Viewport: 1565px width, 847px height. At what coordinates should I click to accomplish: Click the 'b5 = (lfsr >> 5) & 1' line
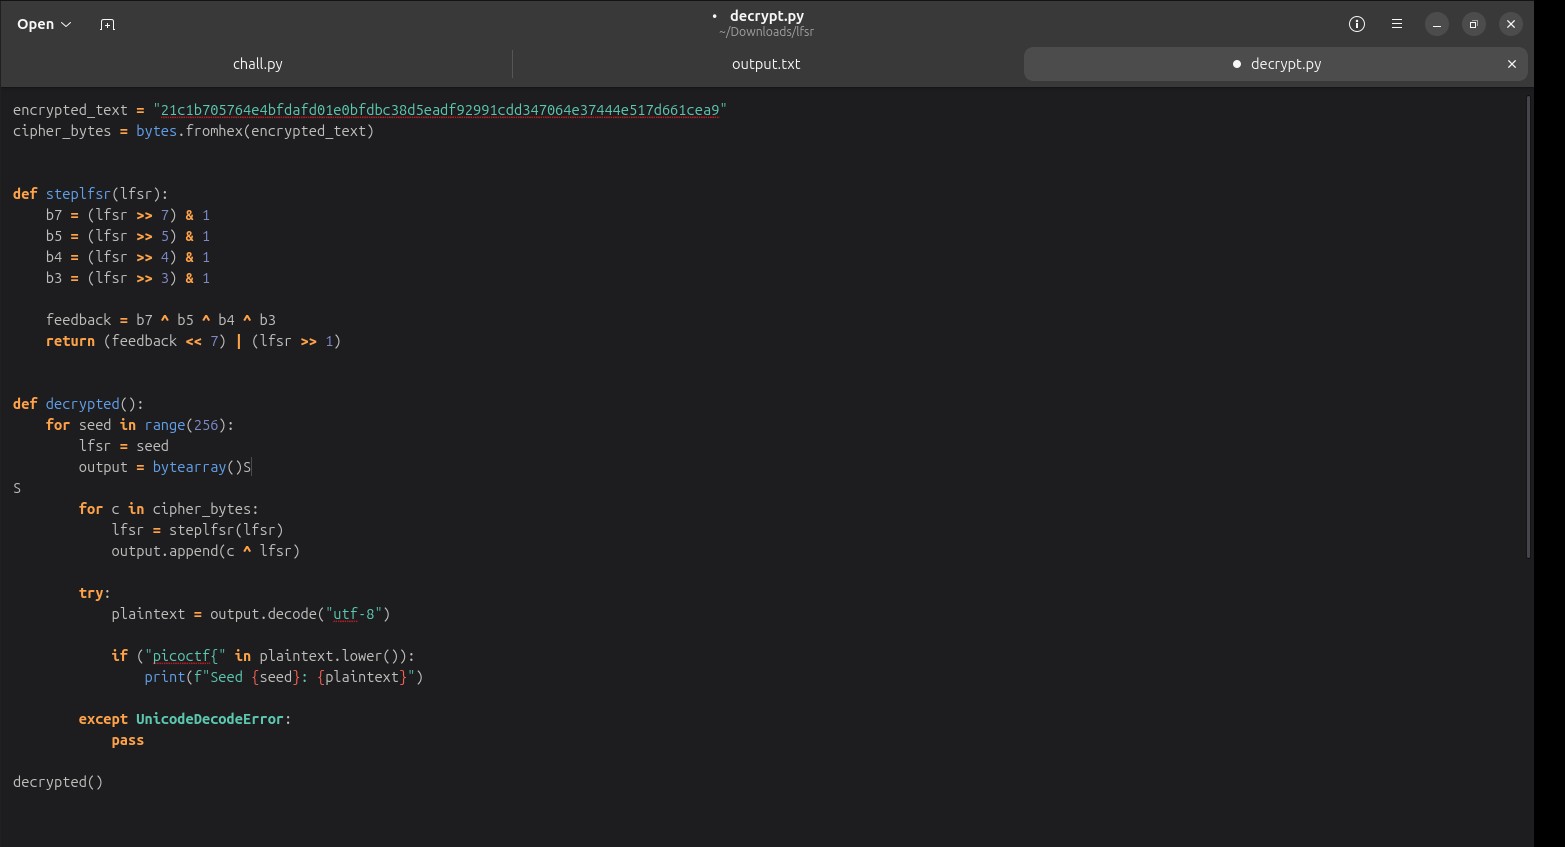click(128, 236)
